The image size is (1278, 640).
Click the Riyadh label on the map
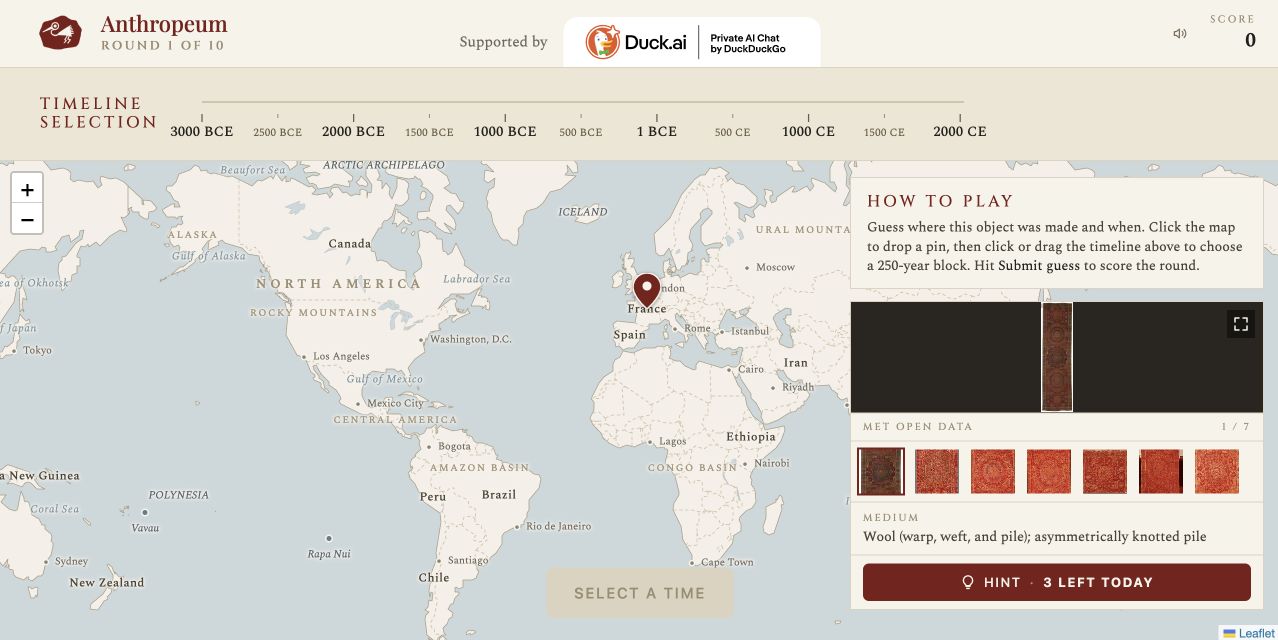(x=798, y=387)
